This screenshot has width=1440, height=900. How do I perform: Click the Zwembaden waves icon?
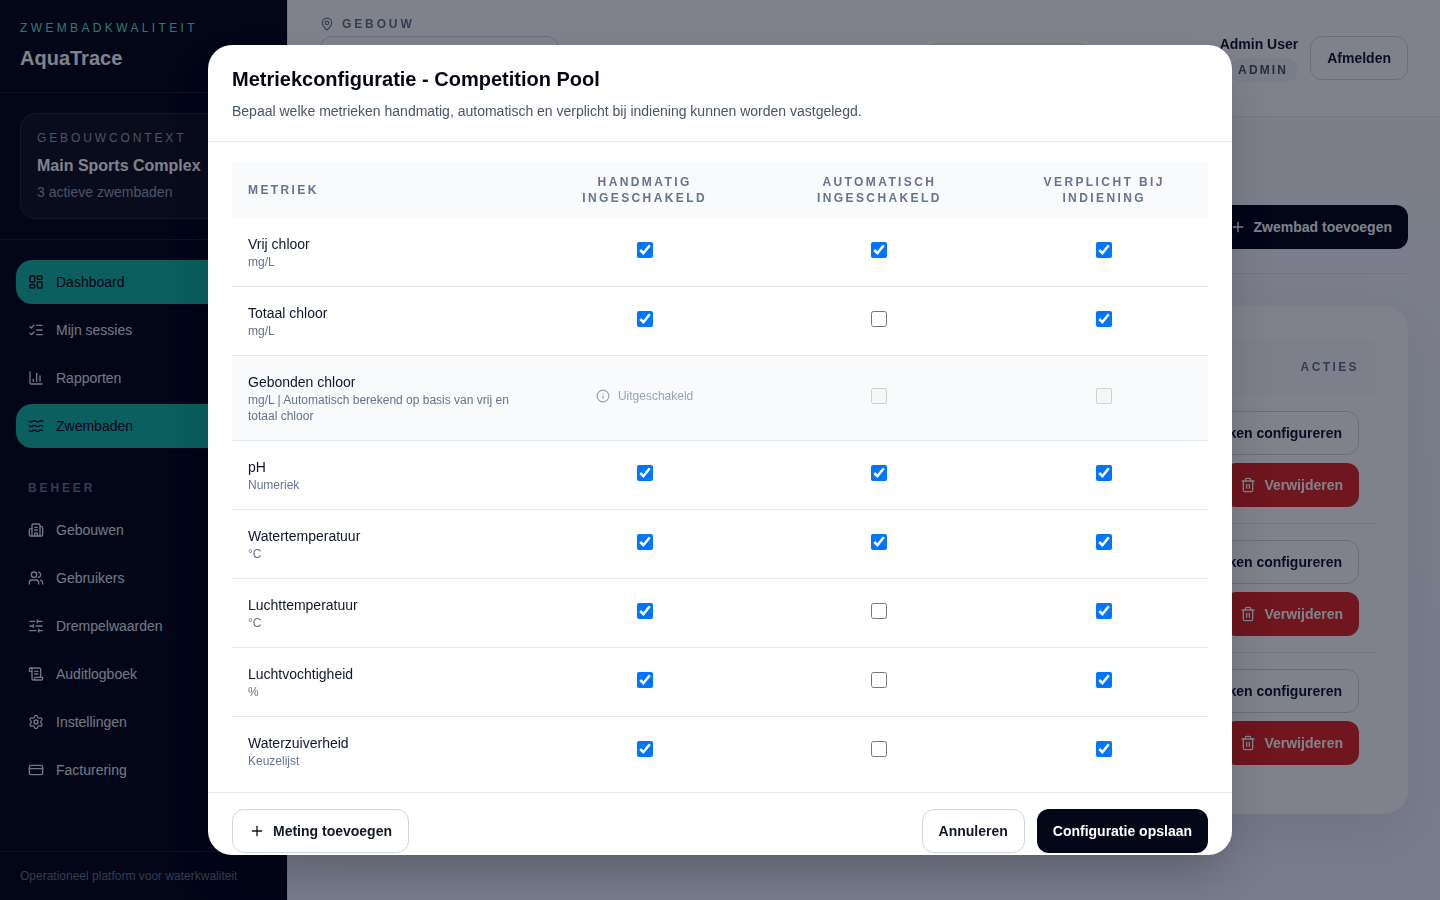click(x=36, y=426)
